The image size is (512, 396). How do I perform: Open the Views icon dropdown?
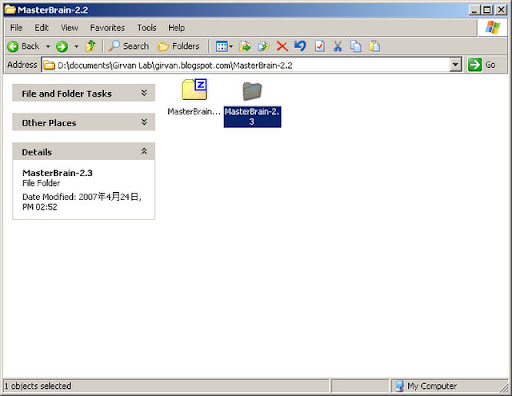(224, 46)
